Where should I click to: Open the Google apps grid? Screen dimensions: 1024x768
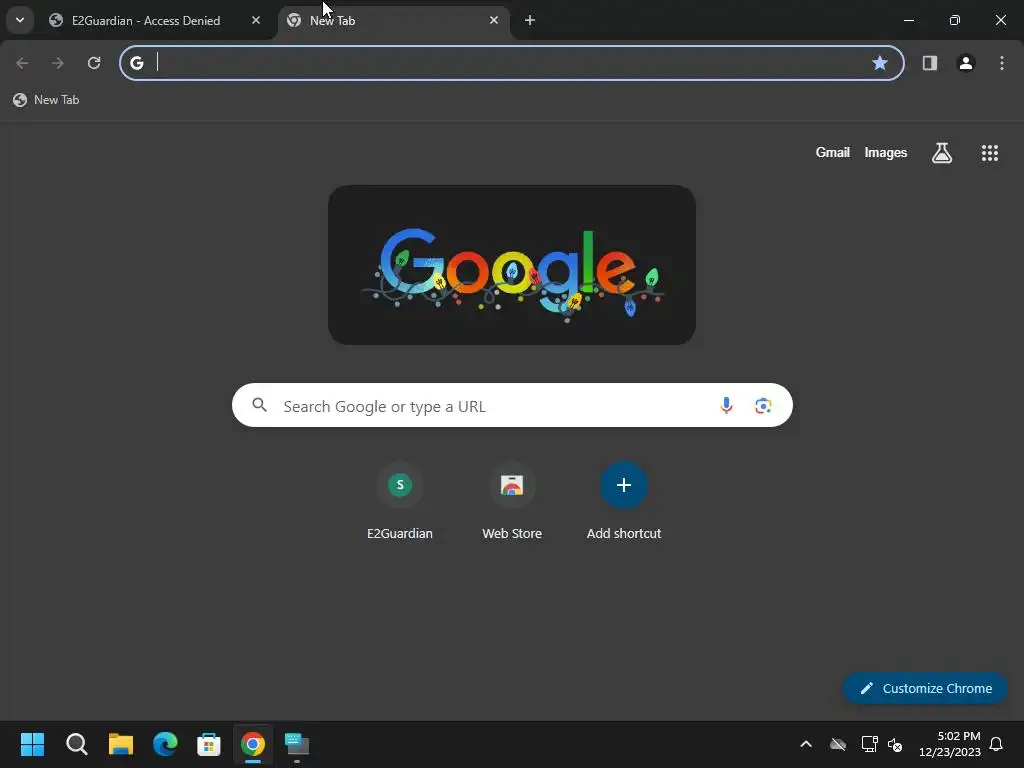pyautogui.click(x=989, y=153)
